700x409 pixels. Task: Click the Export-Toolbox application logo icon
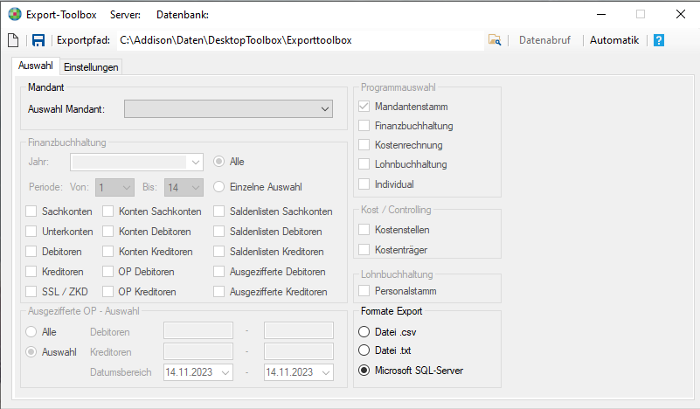(15, 14)
